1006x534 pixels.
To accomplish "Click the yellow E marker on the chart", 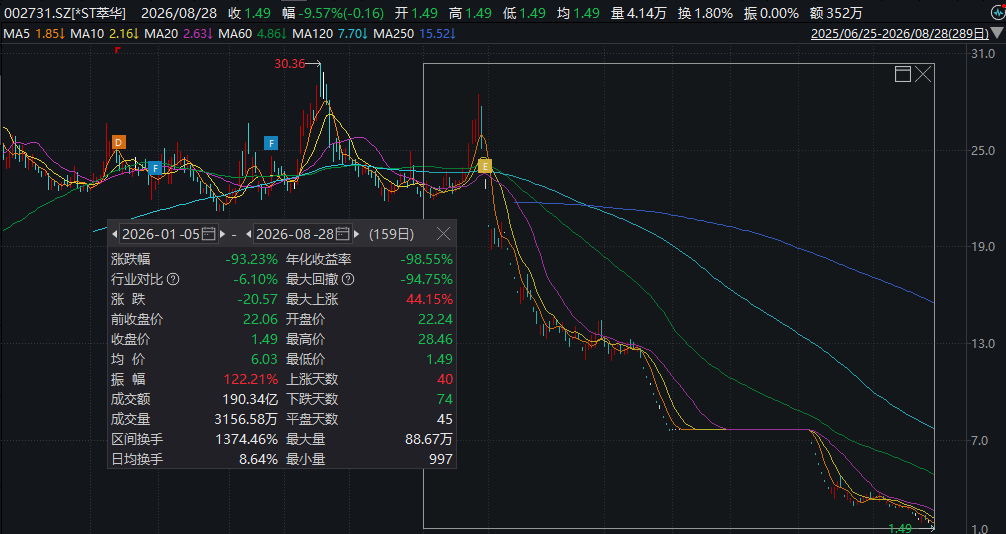I will coord(485,166).
